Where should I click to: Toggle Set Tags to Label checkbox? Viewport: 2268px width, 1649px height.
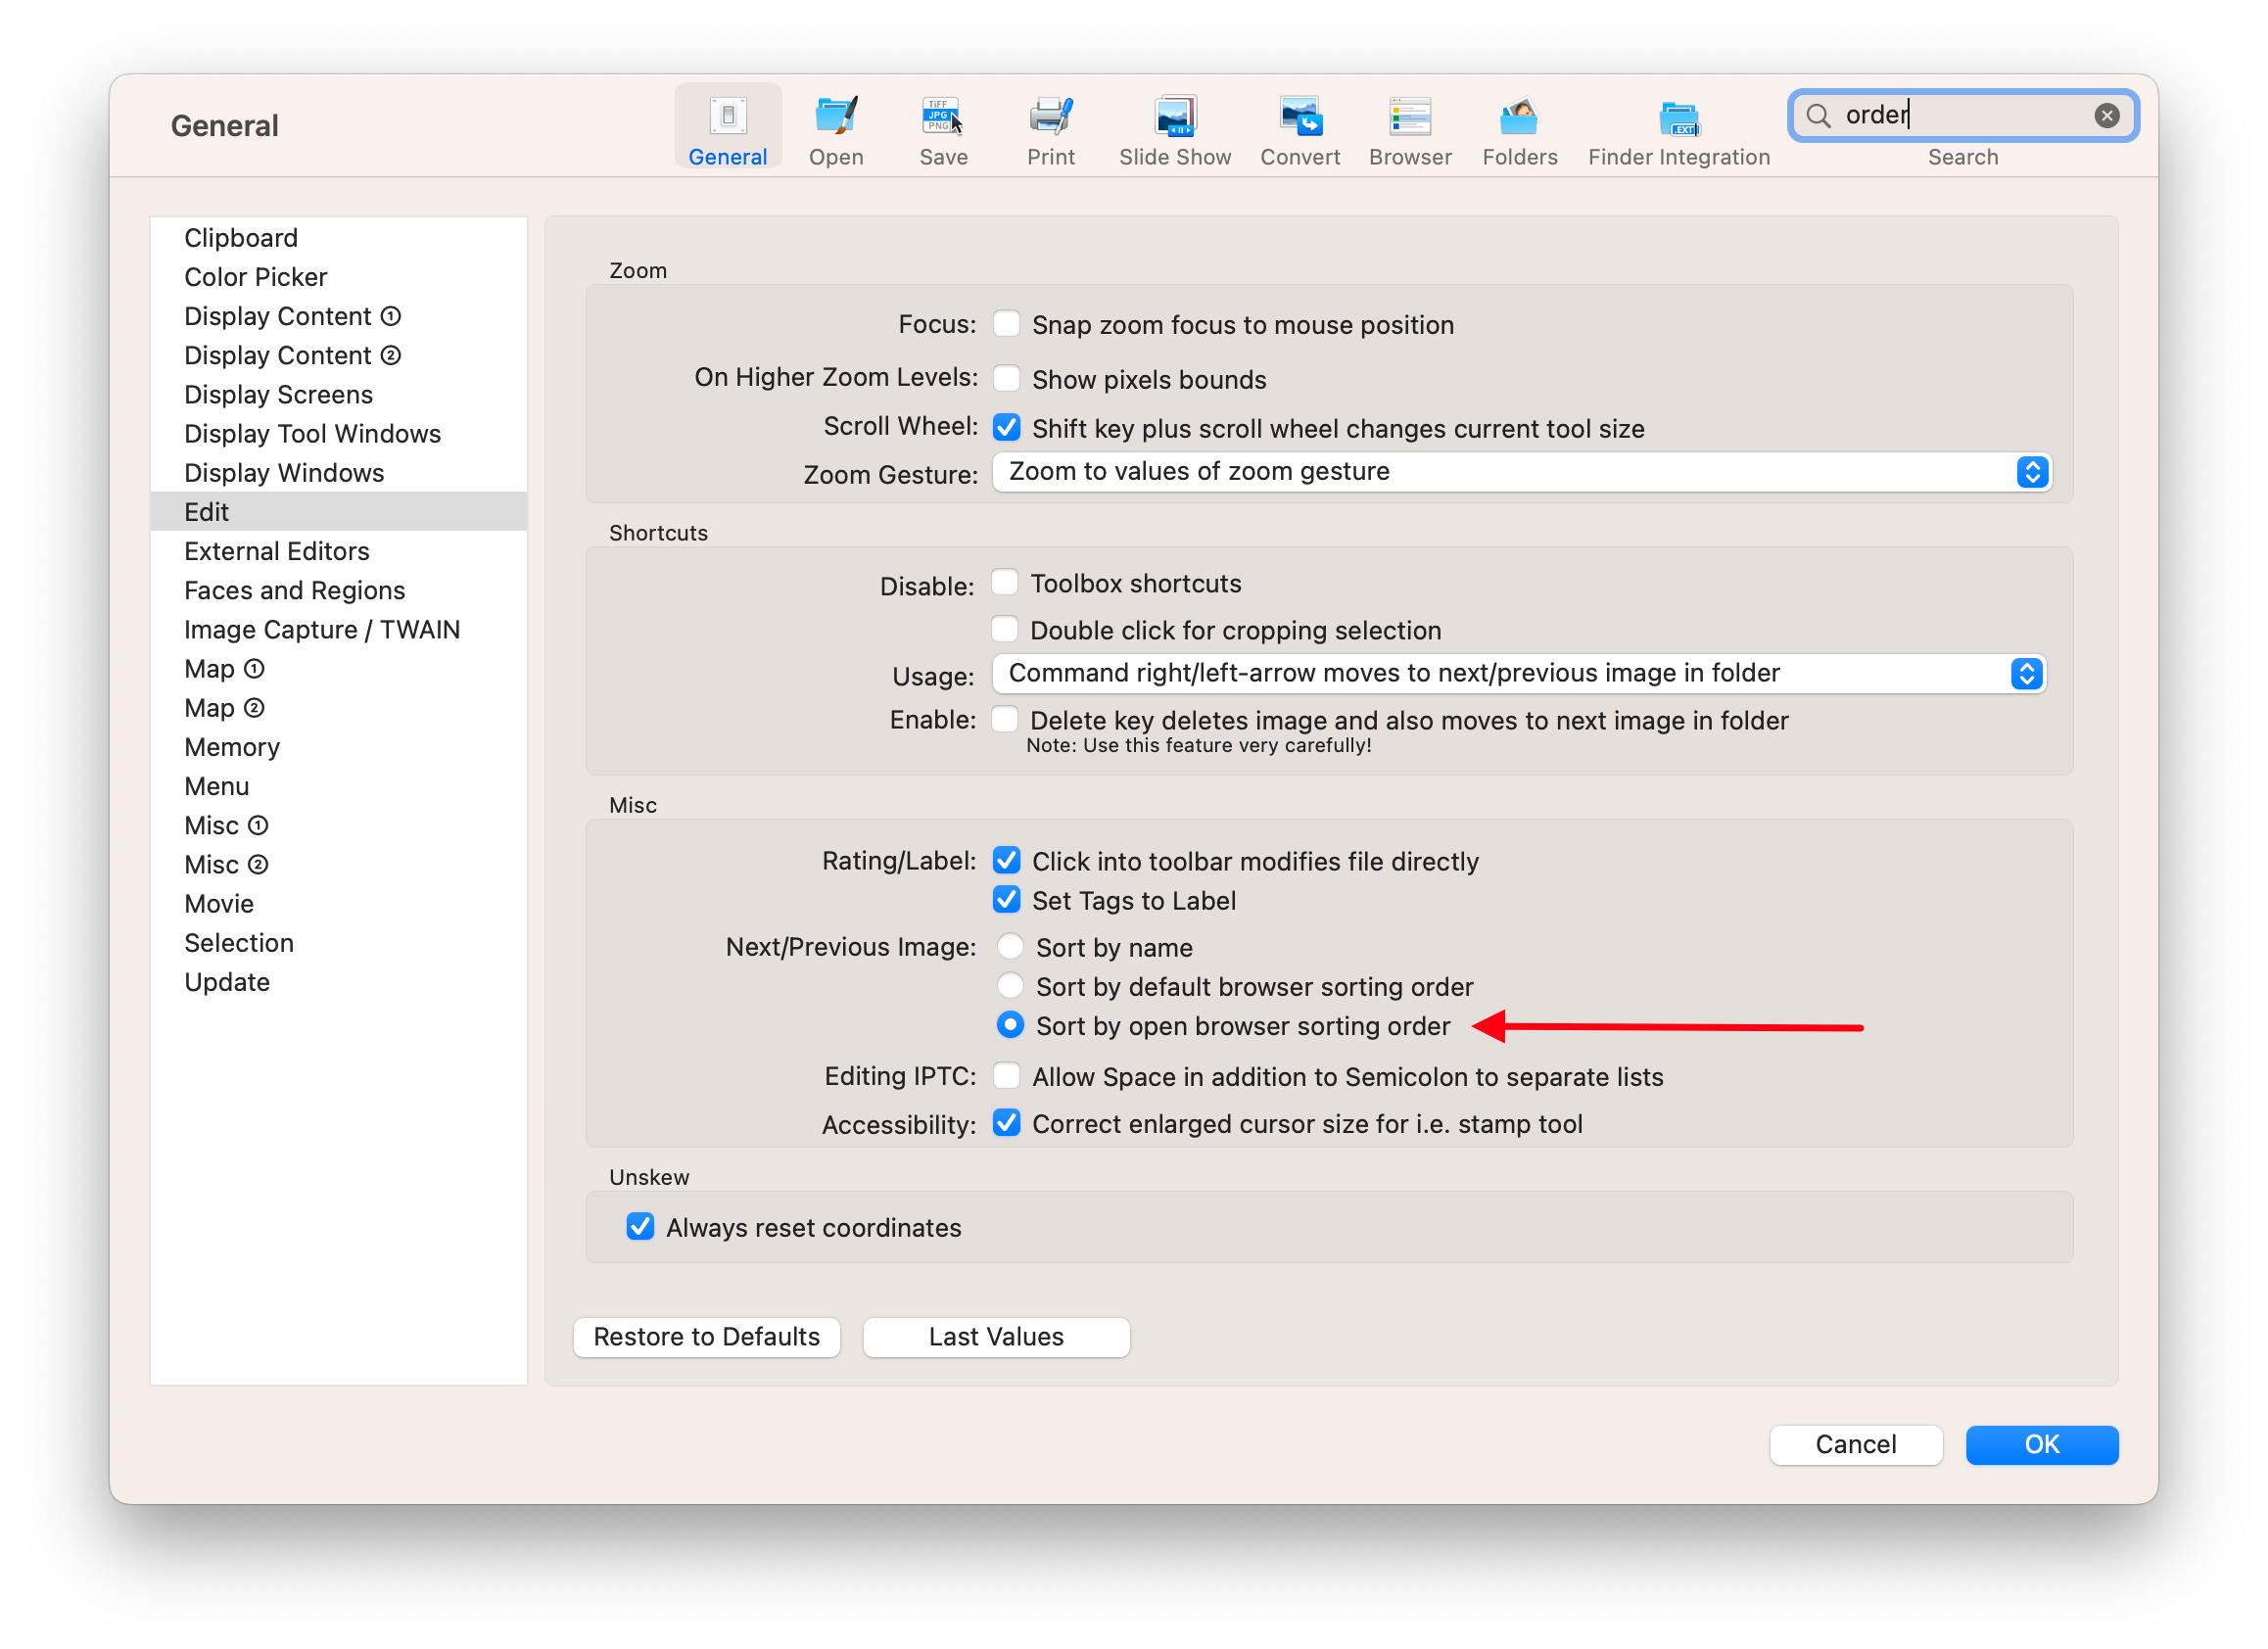coord(1006,899)
